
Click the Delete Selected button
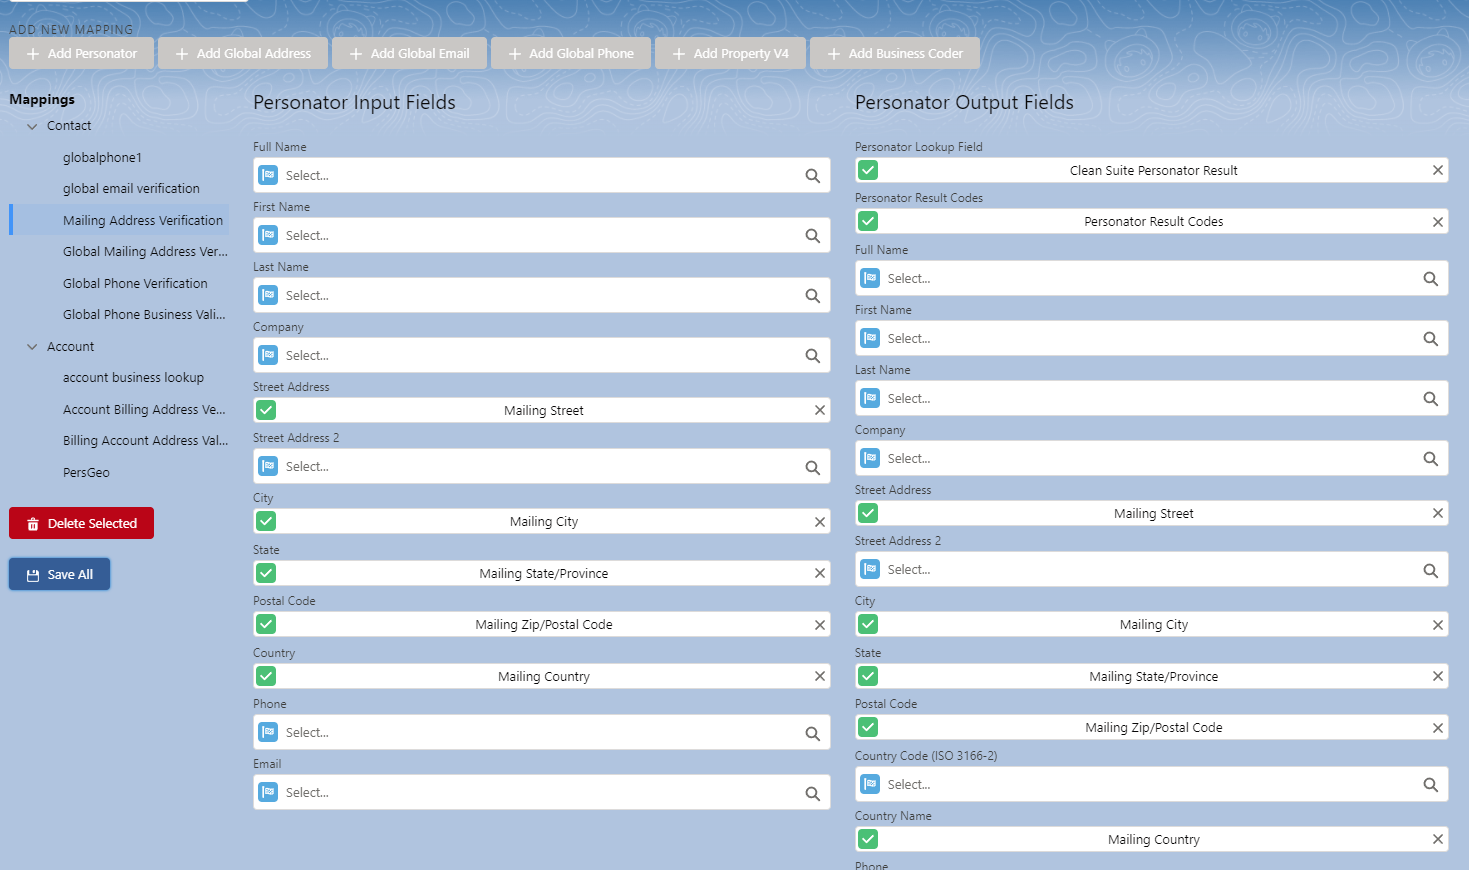(x=82, y=523)
